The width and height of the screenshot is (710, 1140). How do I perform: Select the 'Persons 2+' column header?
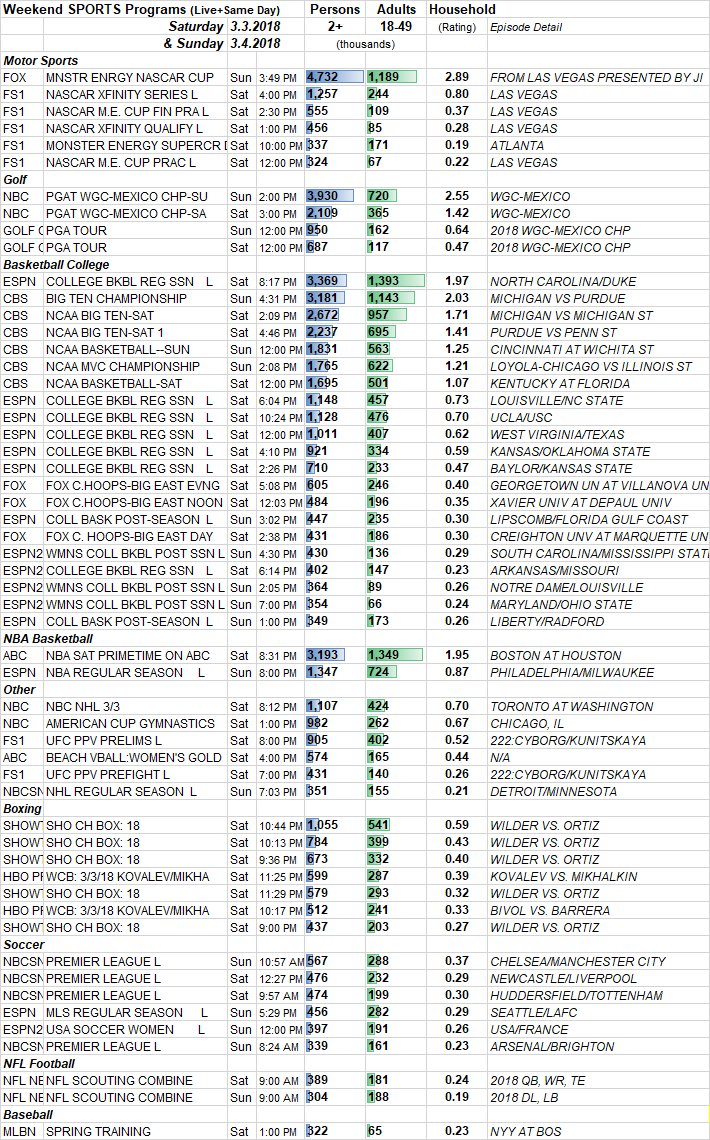[x=334, y=17]
